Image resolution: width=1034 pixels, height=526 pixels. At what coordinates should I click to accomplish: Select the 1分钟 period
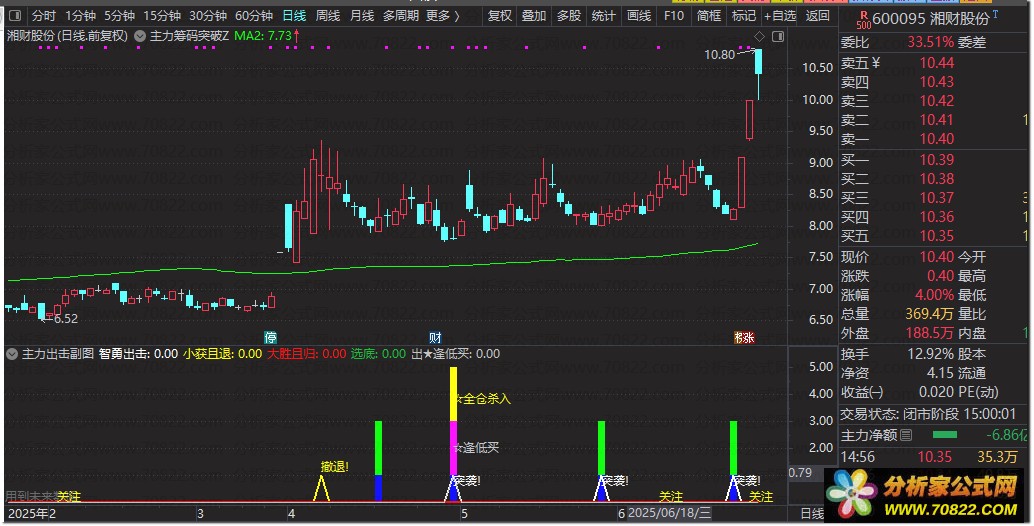coord(80,15)
